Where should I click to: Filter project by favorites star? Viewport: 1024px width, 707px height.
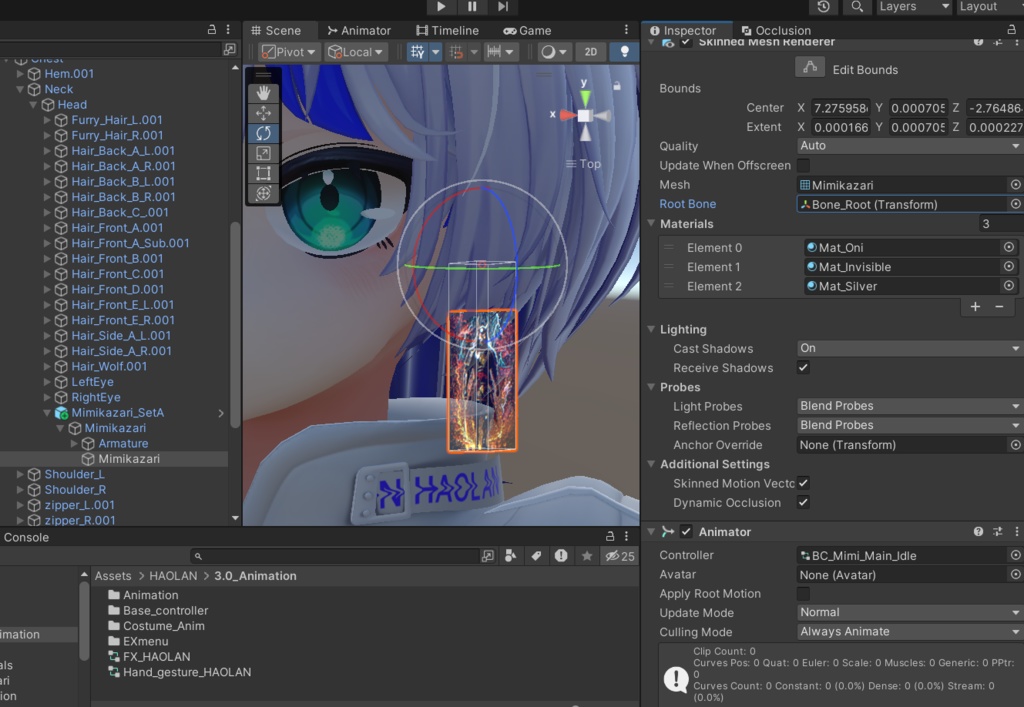tap(587, 556)
